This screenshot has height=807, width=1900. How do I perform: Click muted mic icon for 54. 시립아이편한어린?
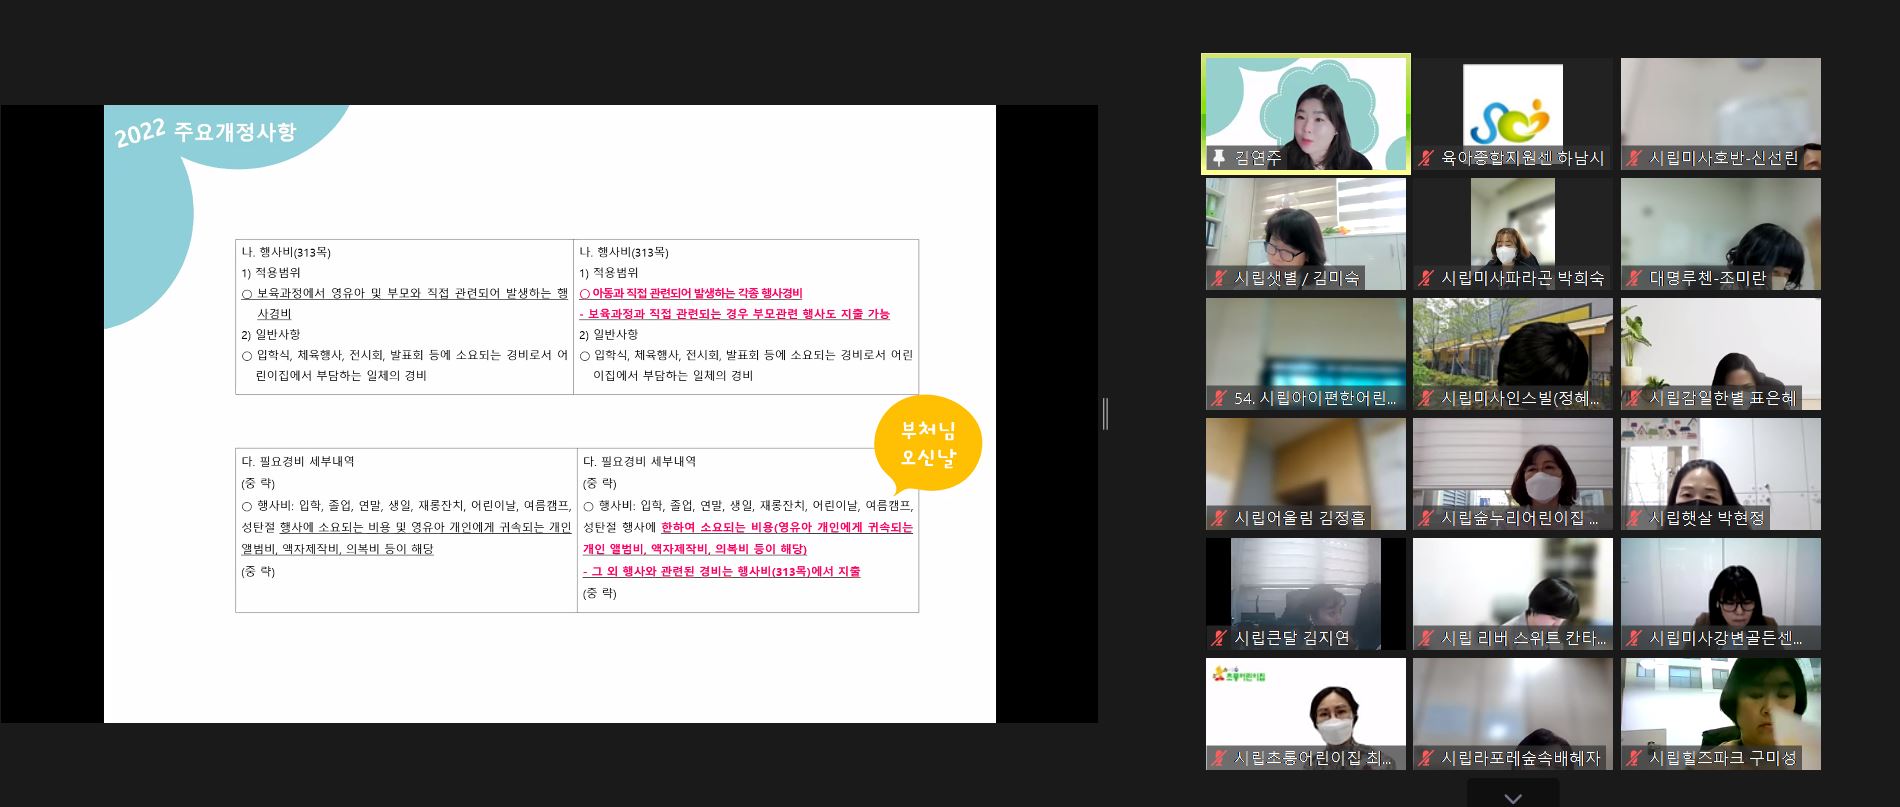click(1218, 398)
